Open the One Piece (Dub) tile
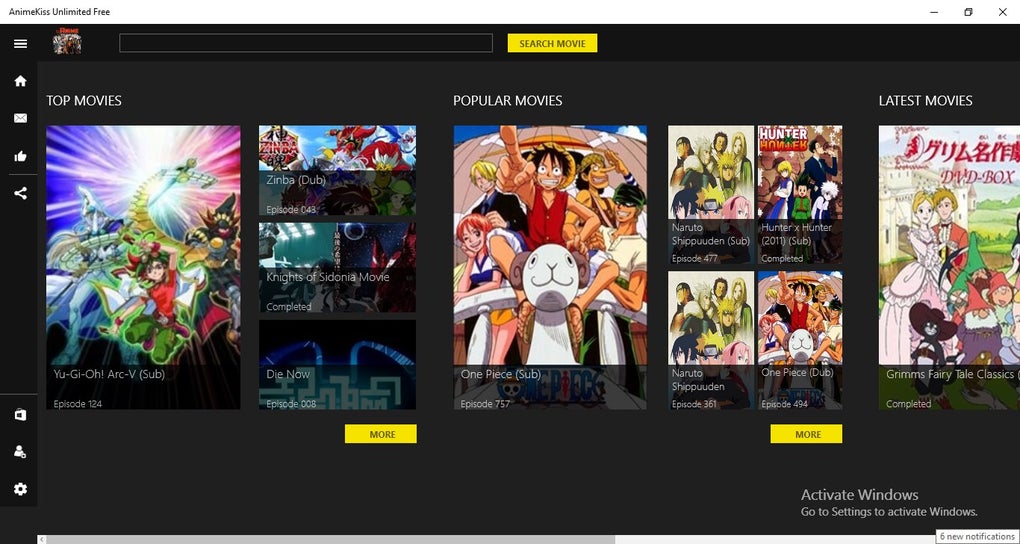The height and width of the screenshot is (544, 1020). 800,340
